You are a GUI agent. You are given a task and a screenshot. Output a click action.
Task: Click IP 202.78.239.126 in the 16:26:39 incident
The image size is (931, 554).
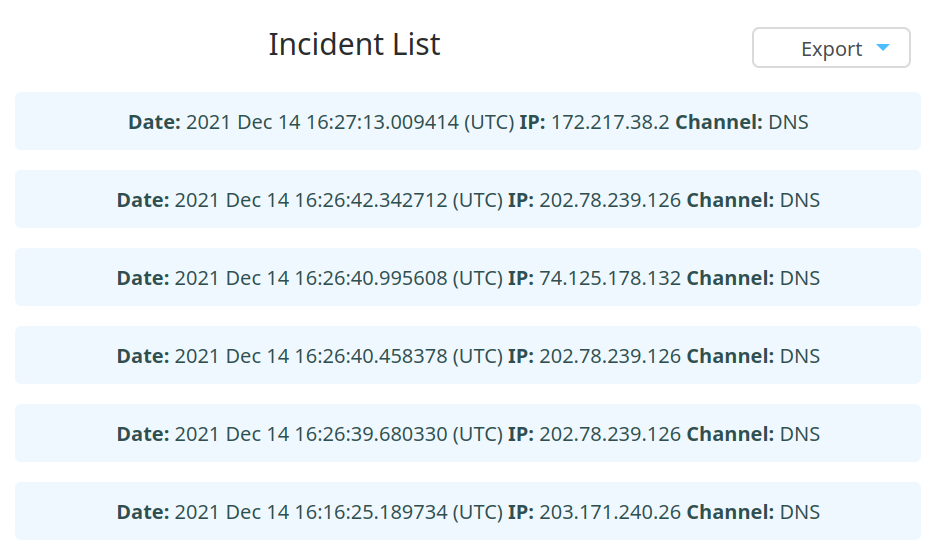coord(610,434)
